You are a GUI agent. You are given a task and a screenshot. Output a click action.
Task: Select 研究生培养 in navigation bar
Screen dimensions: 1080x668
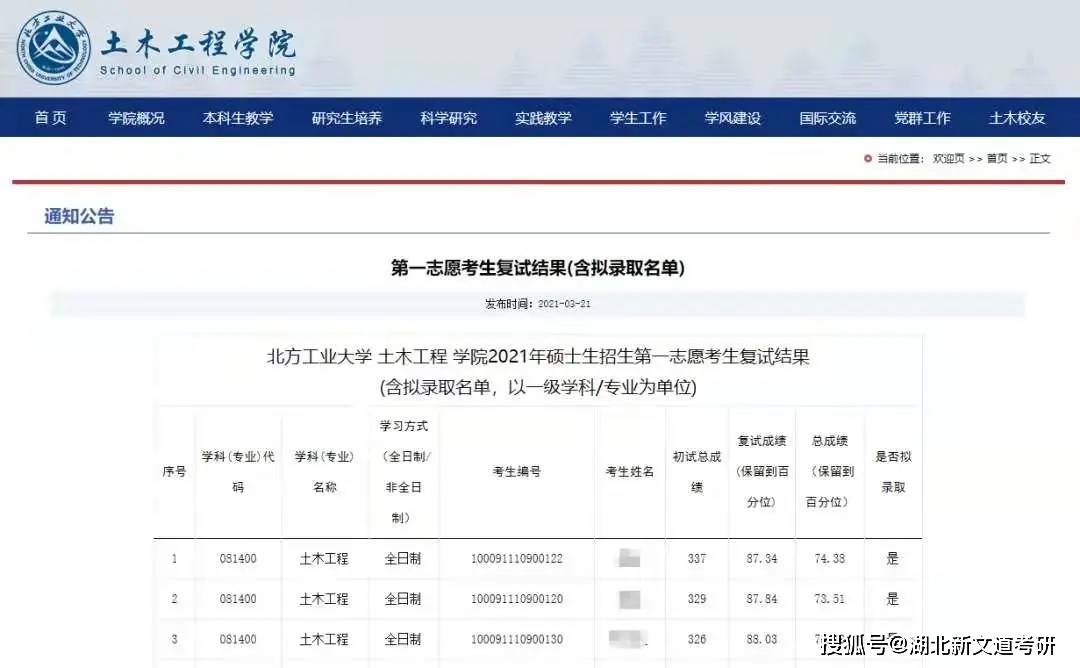(347, 118)
